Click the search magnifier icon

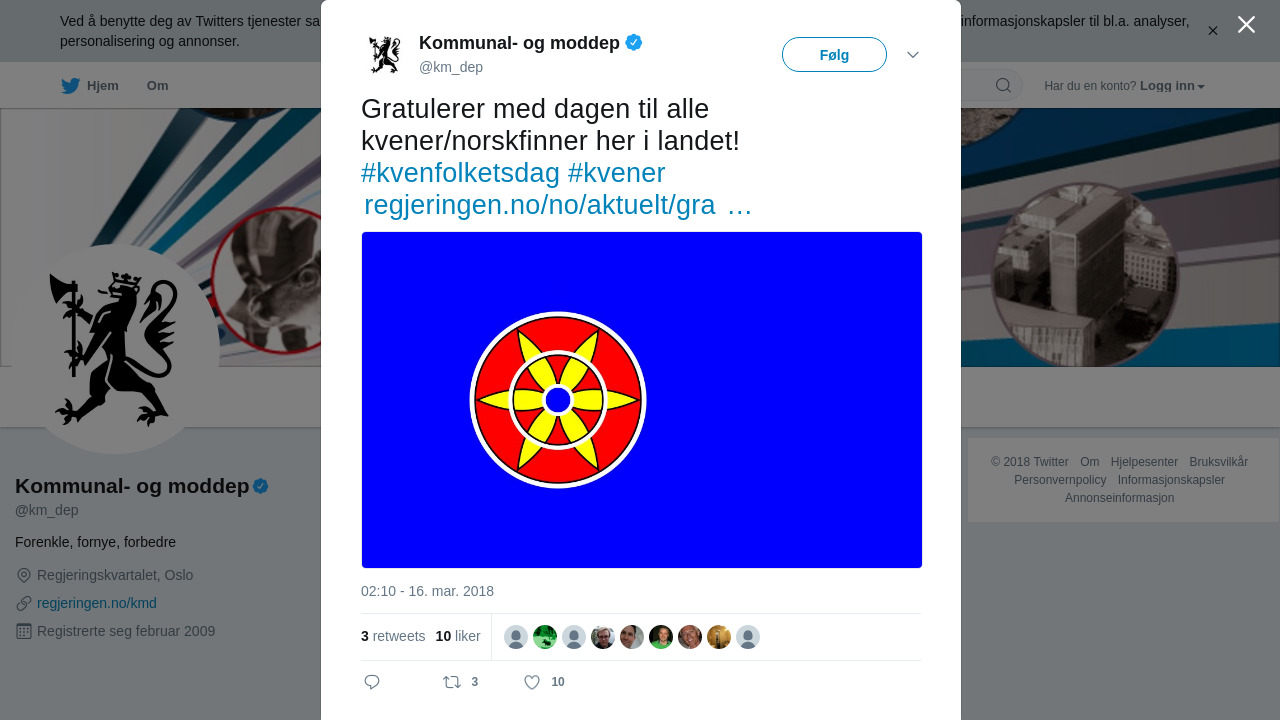point(1003,85)
